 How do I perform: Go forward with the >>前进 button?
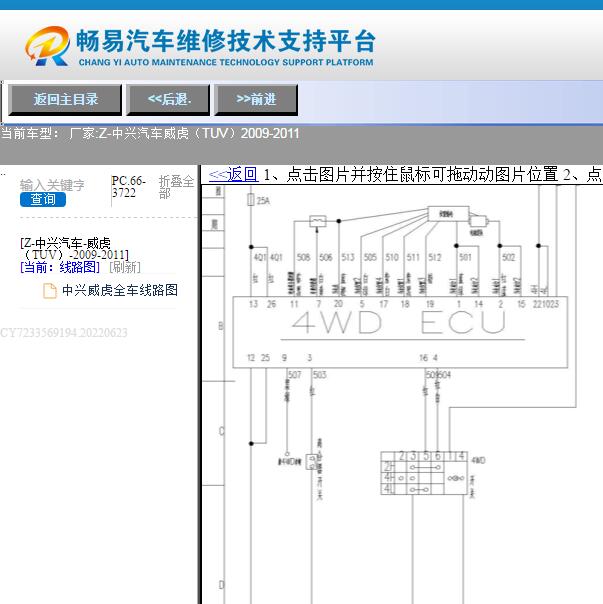coord(256,100)
